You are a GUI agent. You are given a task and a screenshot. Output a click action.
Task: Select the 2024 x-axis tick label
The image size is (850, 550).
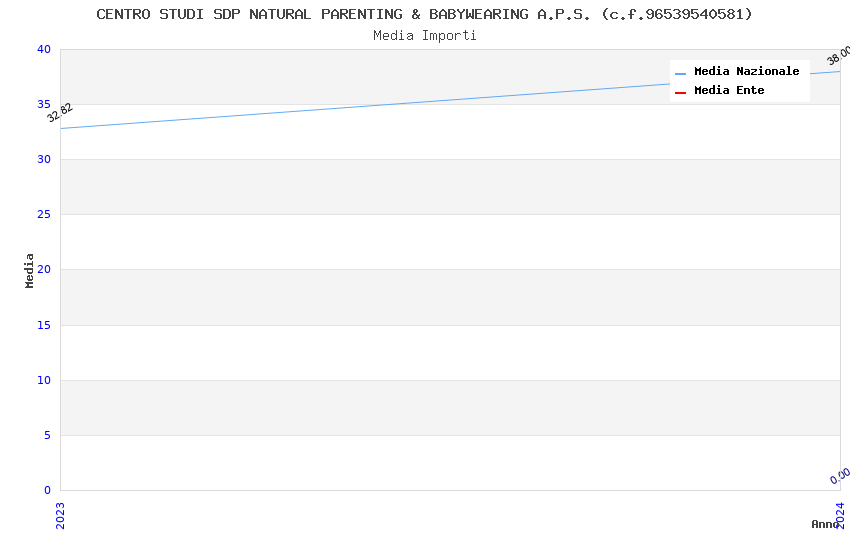[840, 514]
